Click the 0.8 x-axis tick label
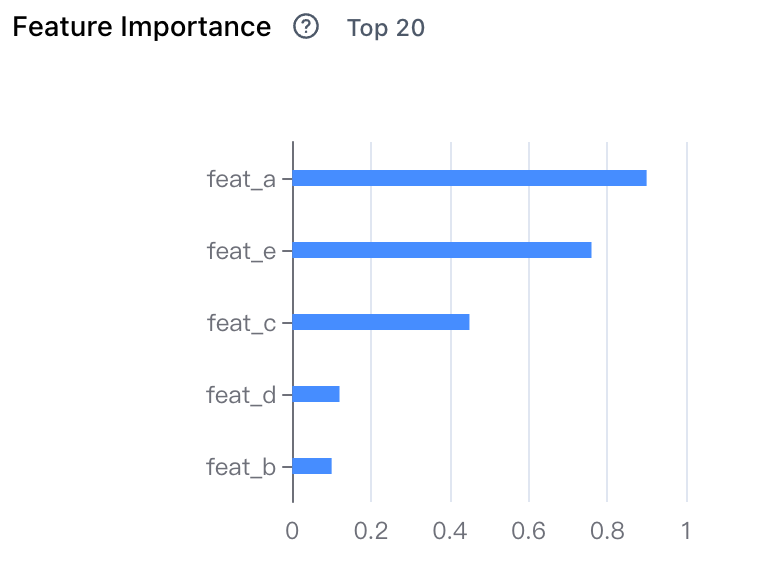 [607, 531]
